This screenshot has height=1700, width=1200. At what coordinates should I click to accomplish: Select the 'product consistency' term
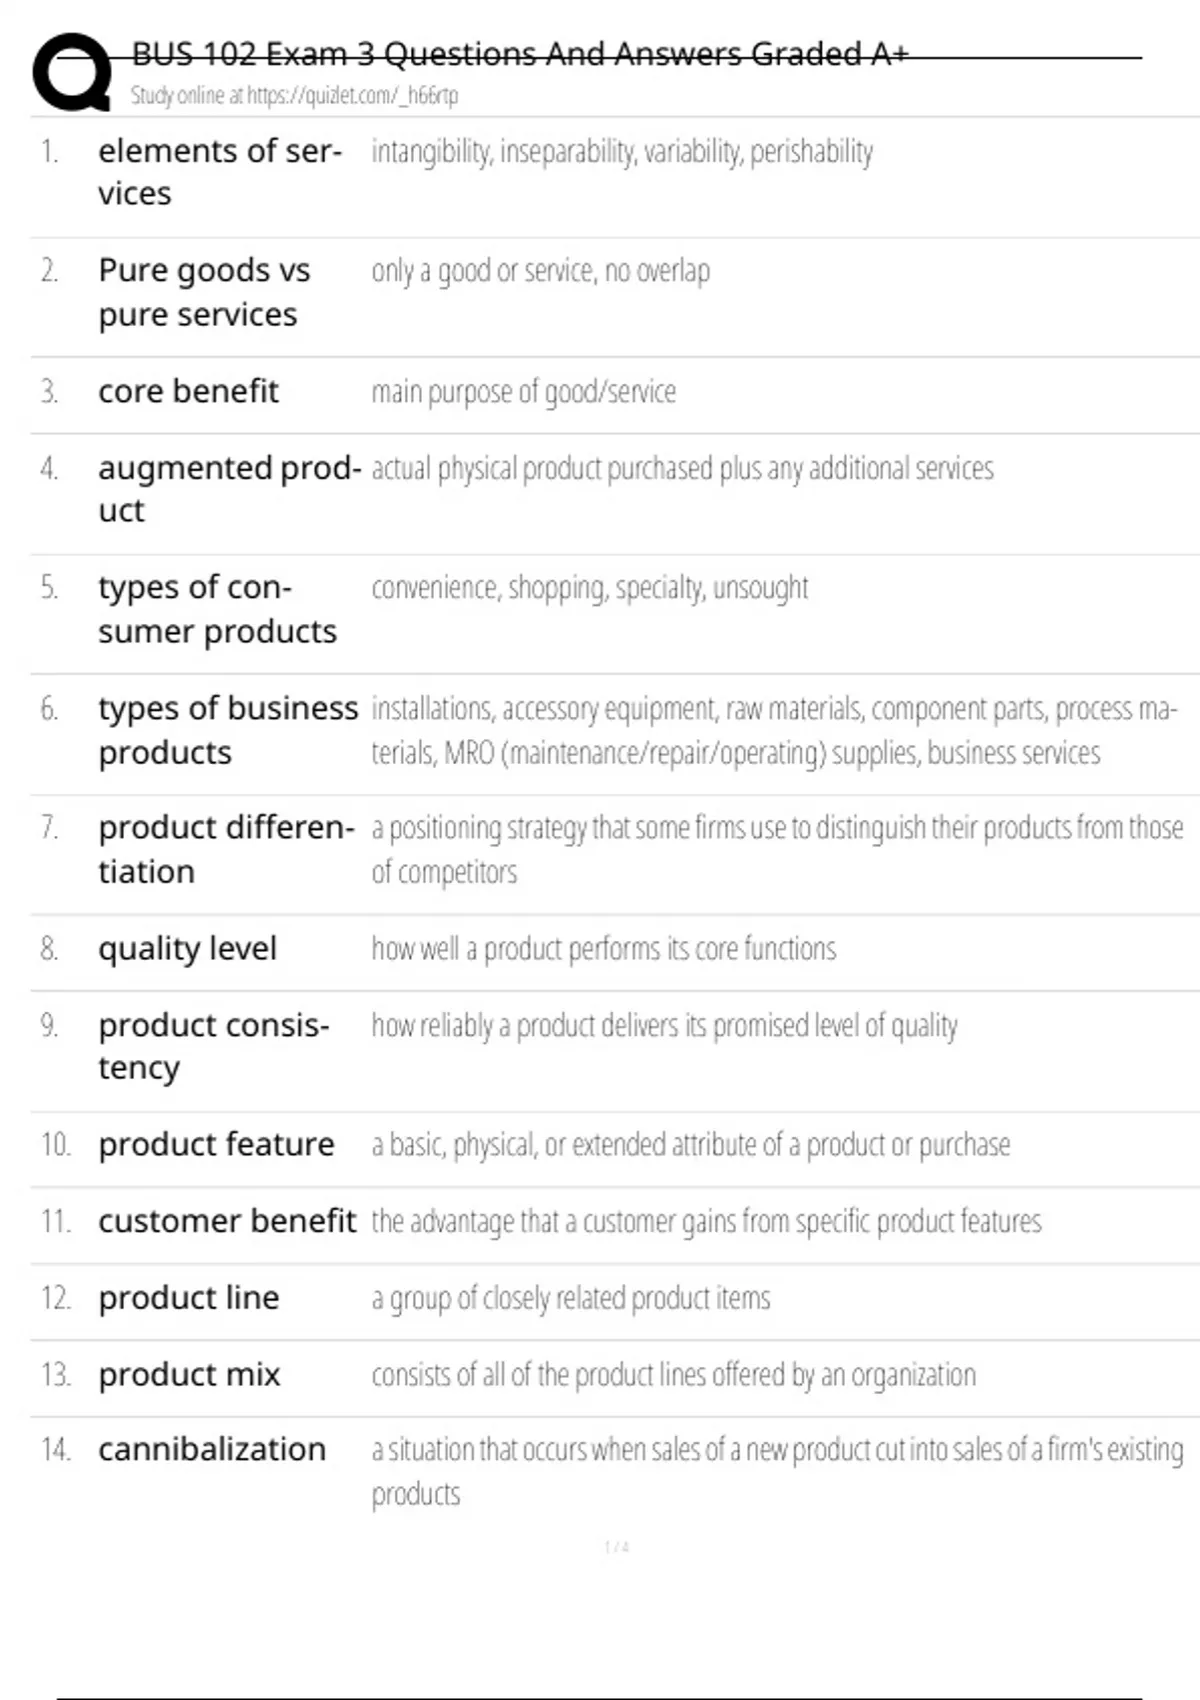(x=213, y=1046)
